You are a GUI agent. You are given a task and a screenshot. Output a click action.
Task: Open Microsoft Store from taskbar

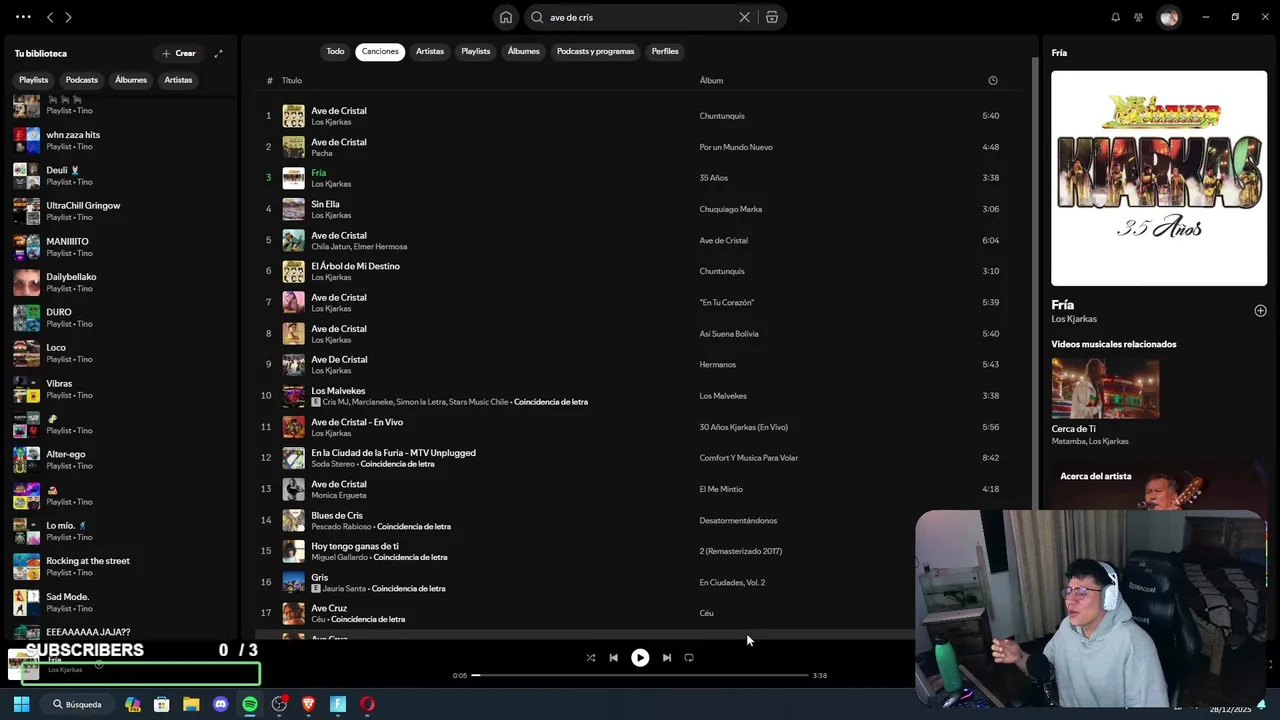[x=161, y=704]
